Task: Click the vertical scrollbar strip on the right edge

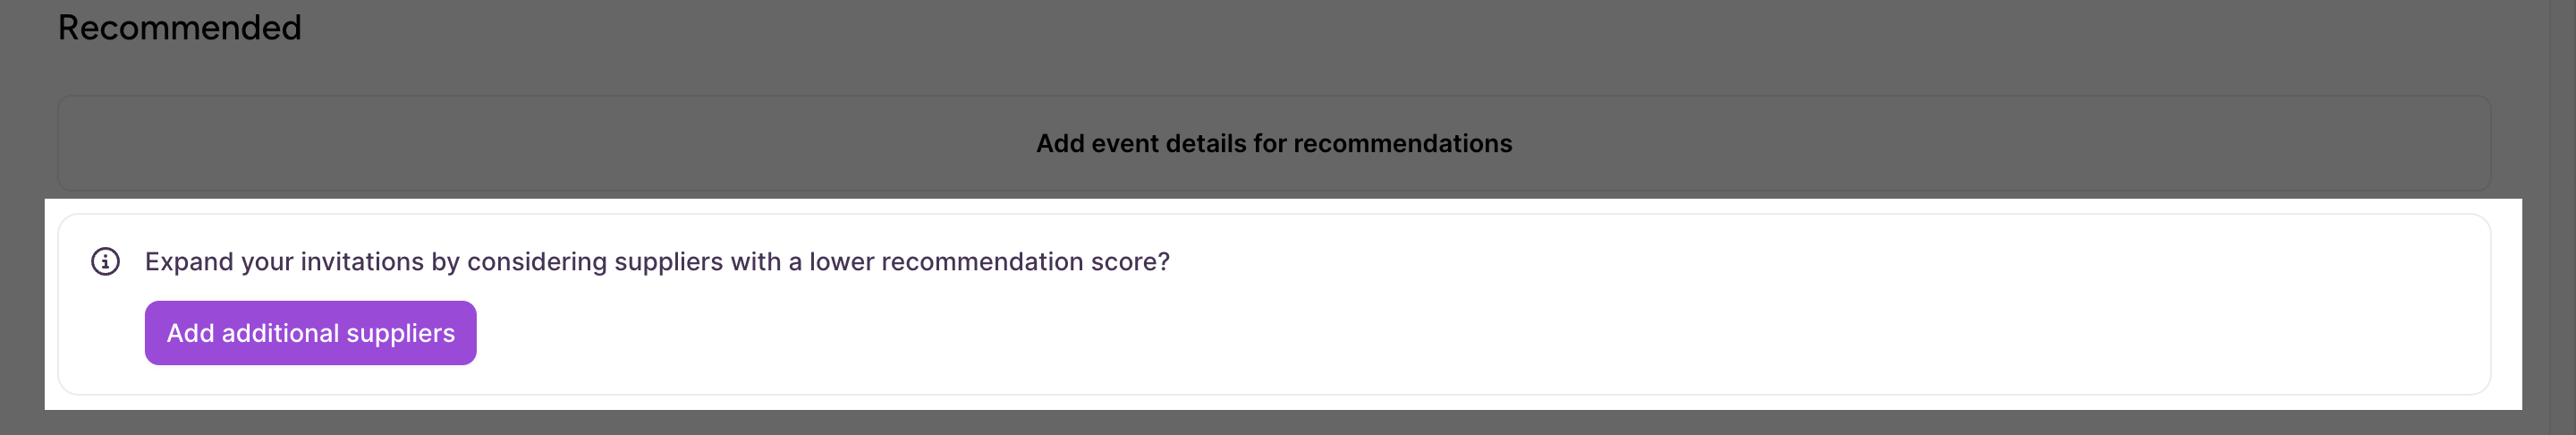Action: pos(2562,217)
